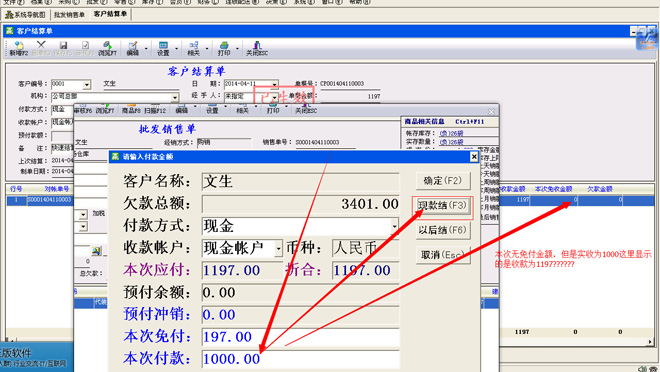
Task: Click 打印 in the 批发销售单 window toolbar
Action: tap(273, 110)
